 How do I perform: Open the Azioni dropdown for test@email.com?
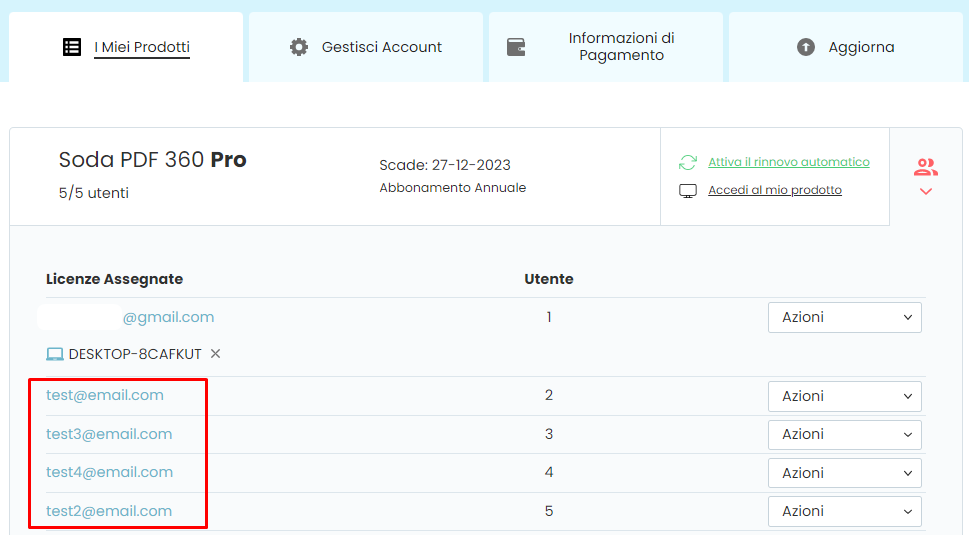[x=845, y=396]
